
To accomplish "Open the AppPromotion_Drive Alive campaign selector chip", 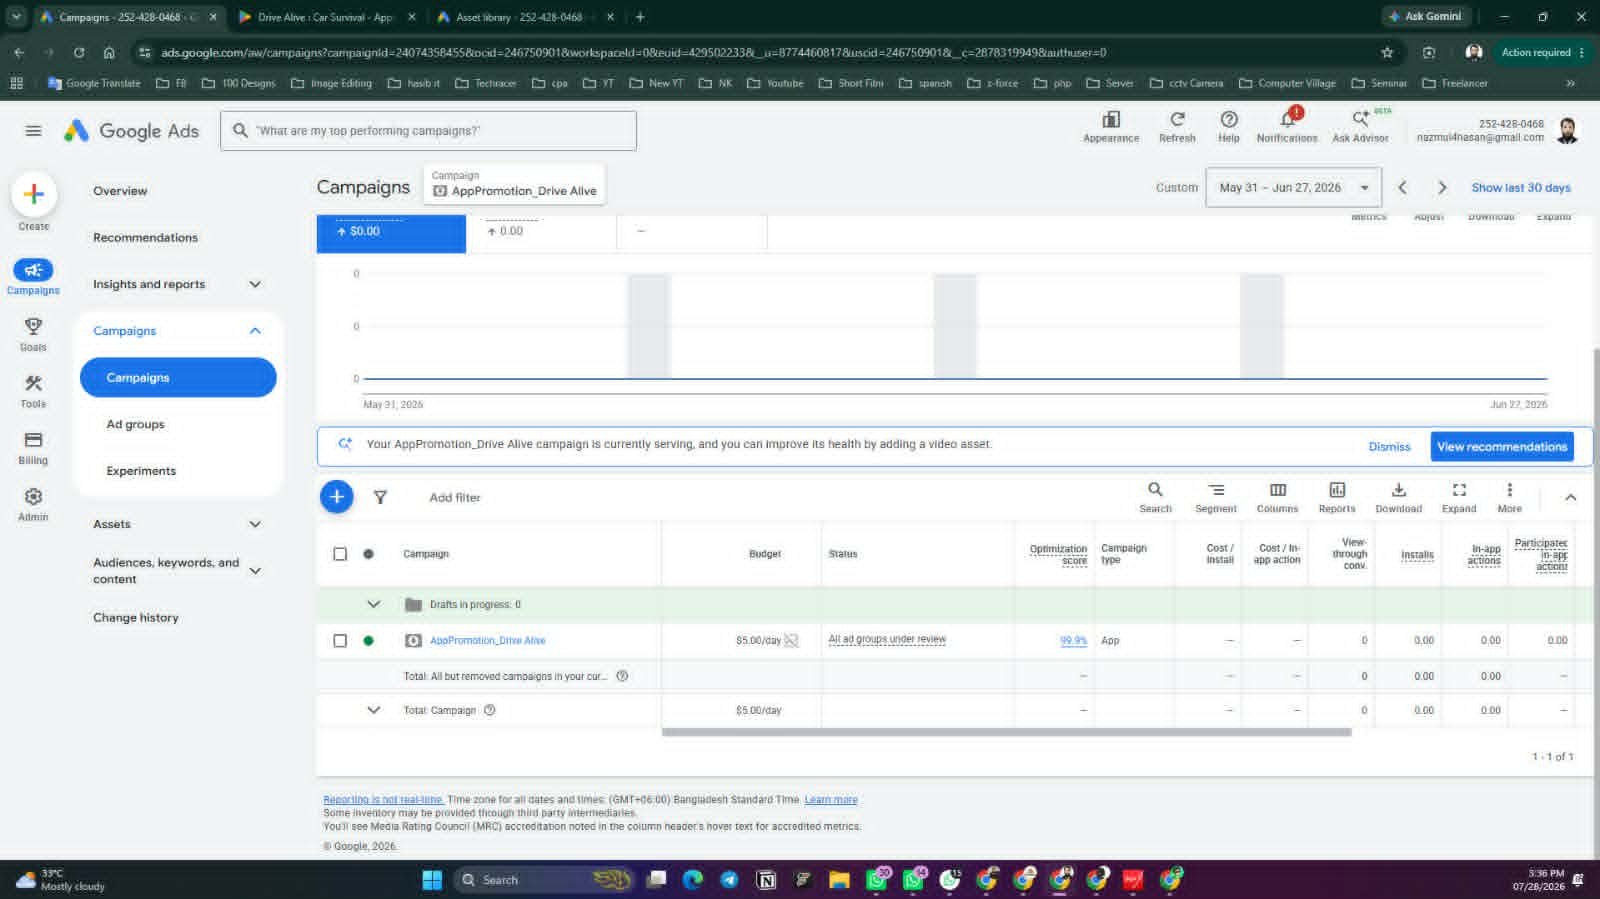I will [x=514, y=184].
